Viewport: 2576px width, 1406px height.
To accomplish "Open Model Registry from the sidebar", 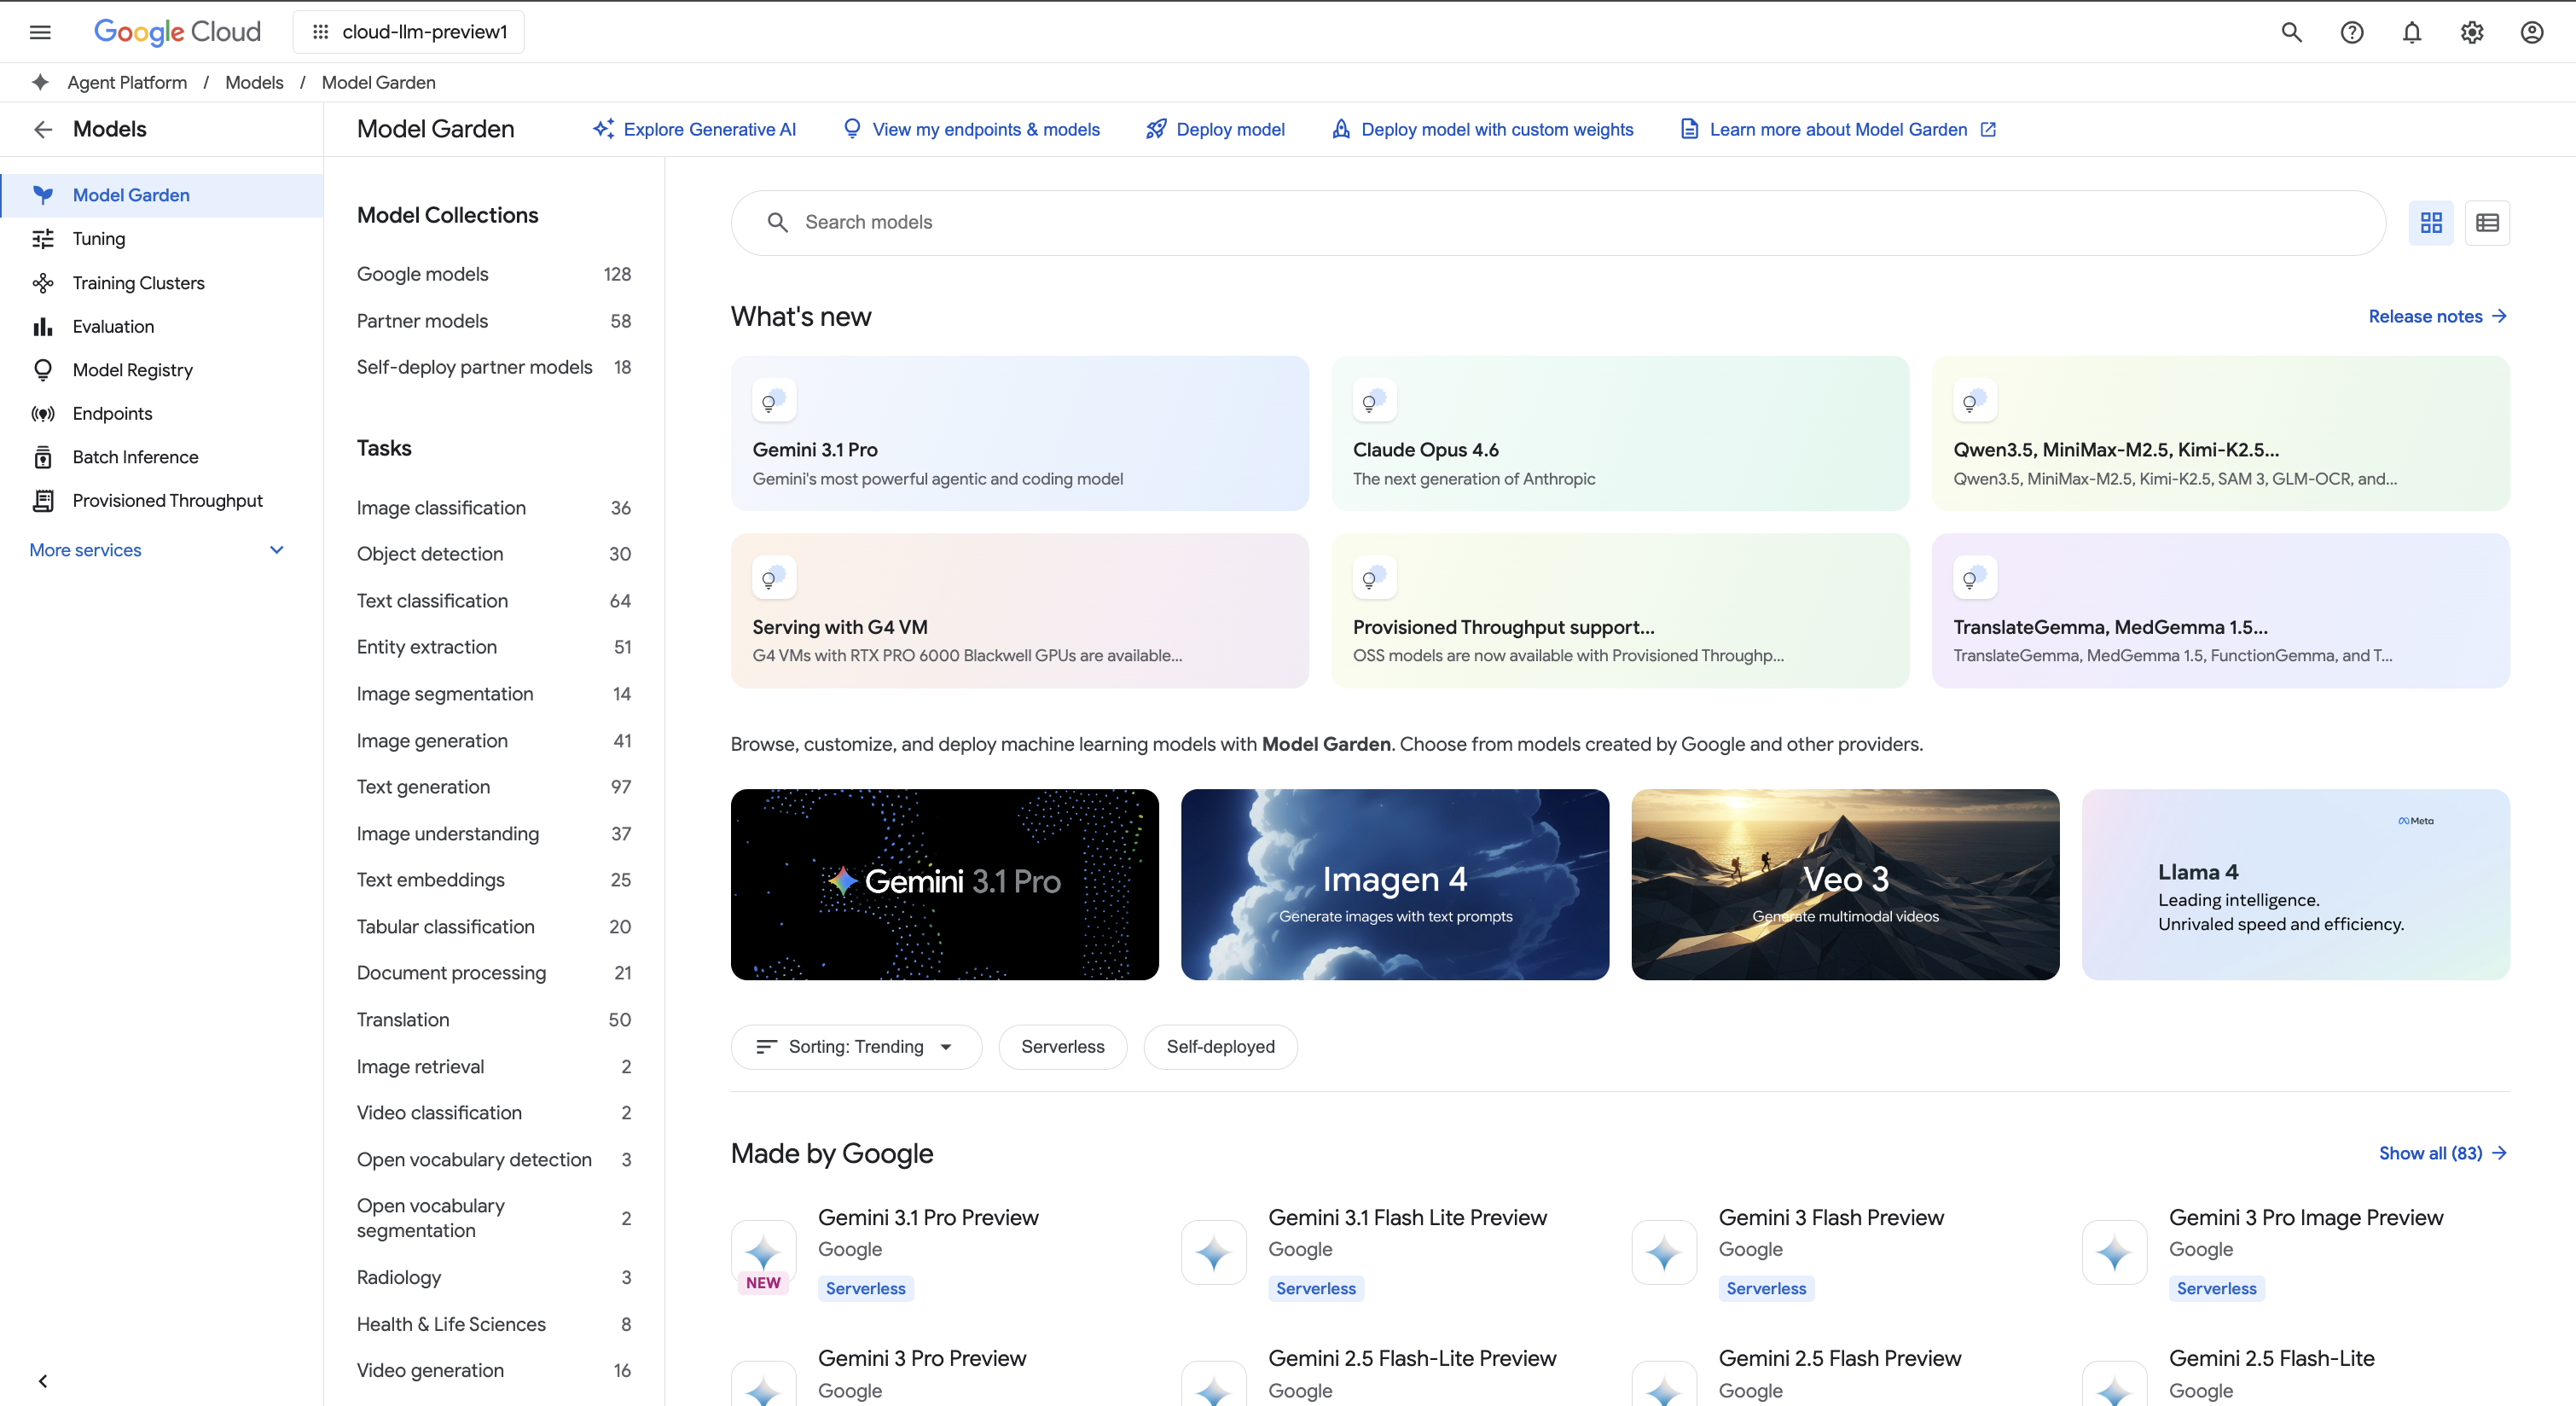I will point(133,369).
